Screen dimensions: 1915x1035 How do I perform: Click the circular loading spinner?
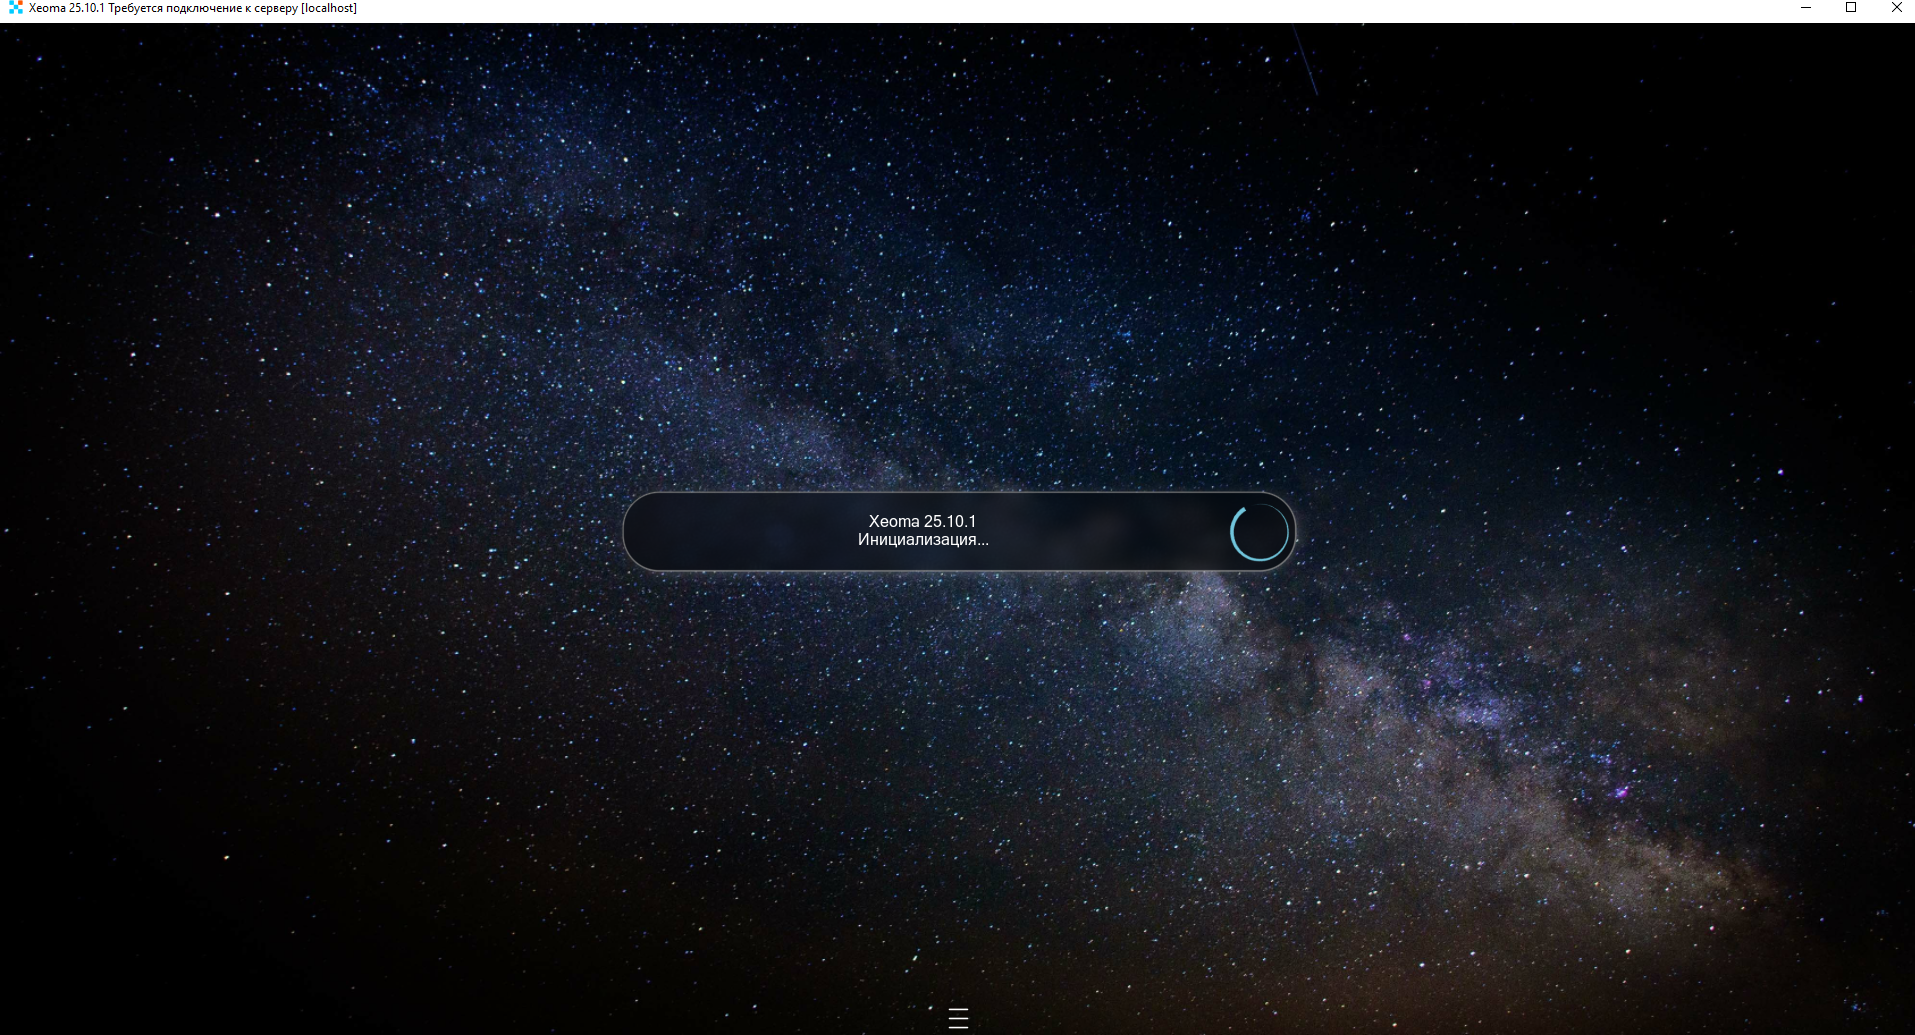tap(1259, 532)
